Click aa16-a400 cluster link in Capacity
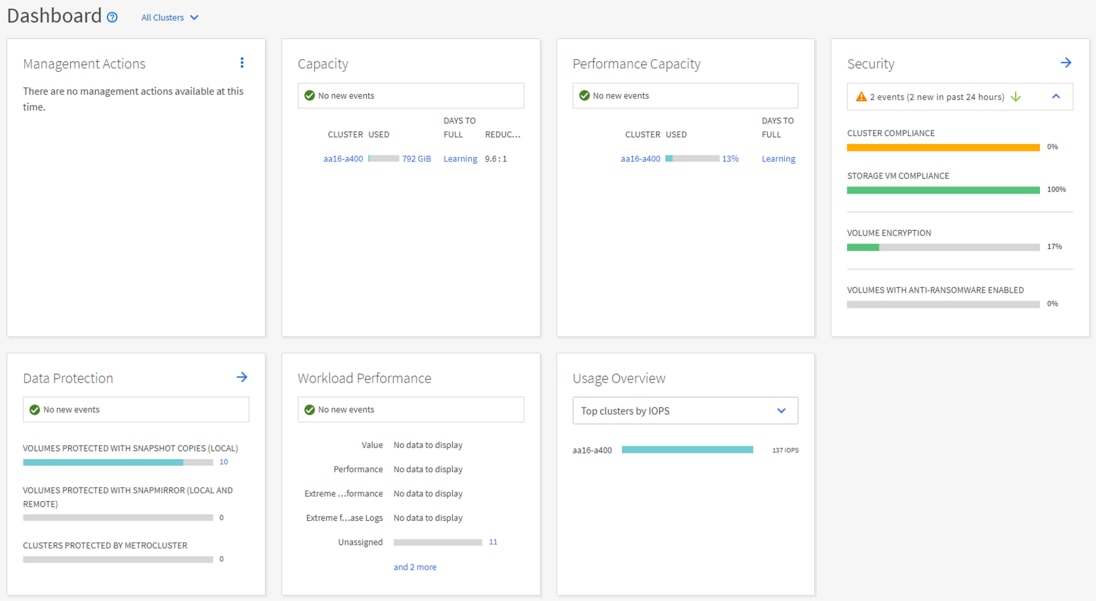Viewport: 1096px width, 601px height. tap(343, 159)
